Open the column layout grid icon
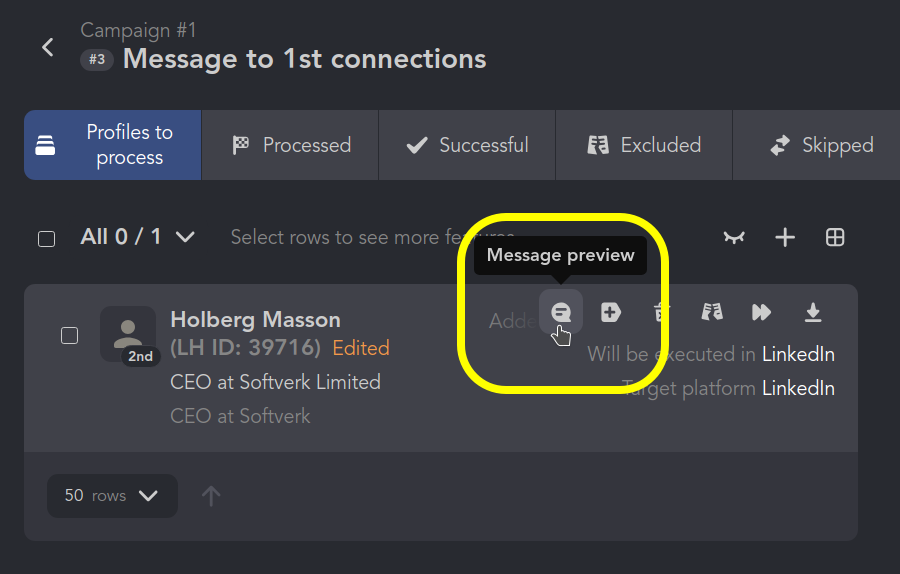The height and width of the screenshot is (574, 900). click(835, 237)
